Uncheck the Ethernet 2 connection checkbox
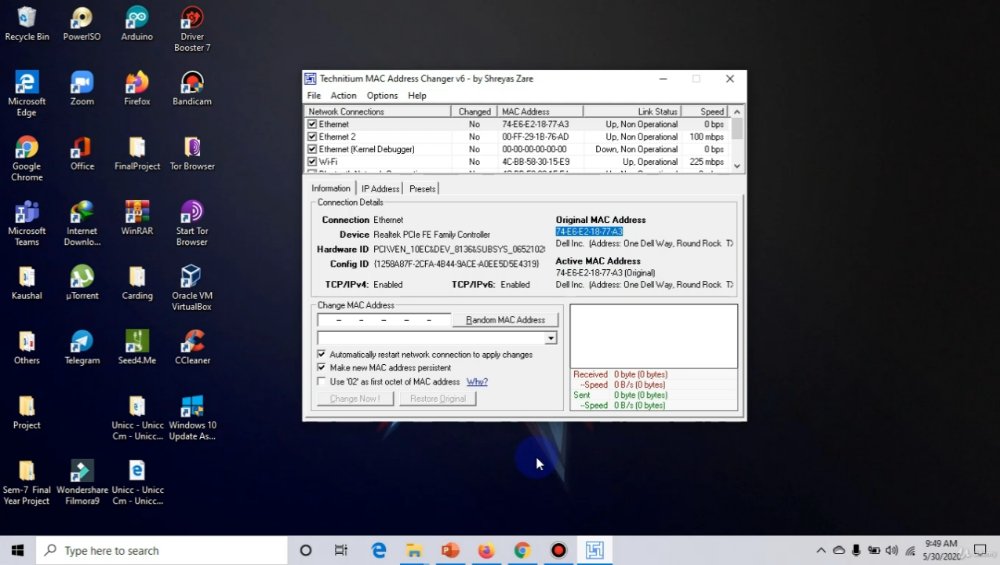 pyautogui.click(x=312, y=136)
